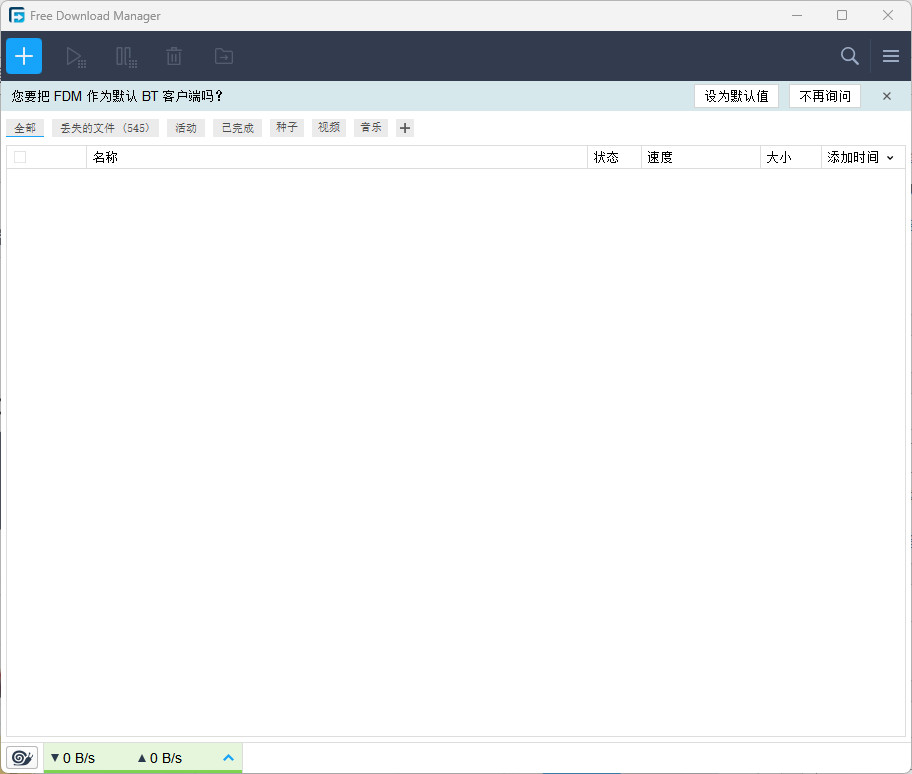Sort by 大小 column header

point(790,157)
